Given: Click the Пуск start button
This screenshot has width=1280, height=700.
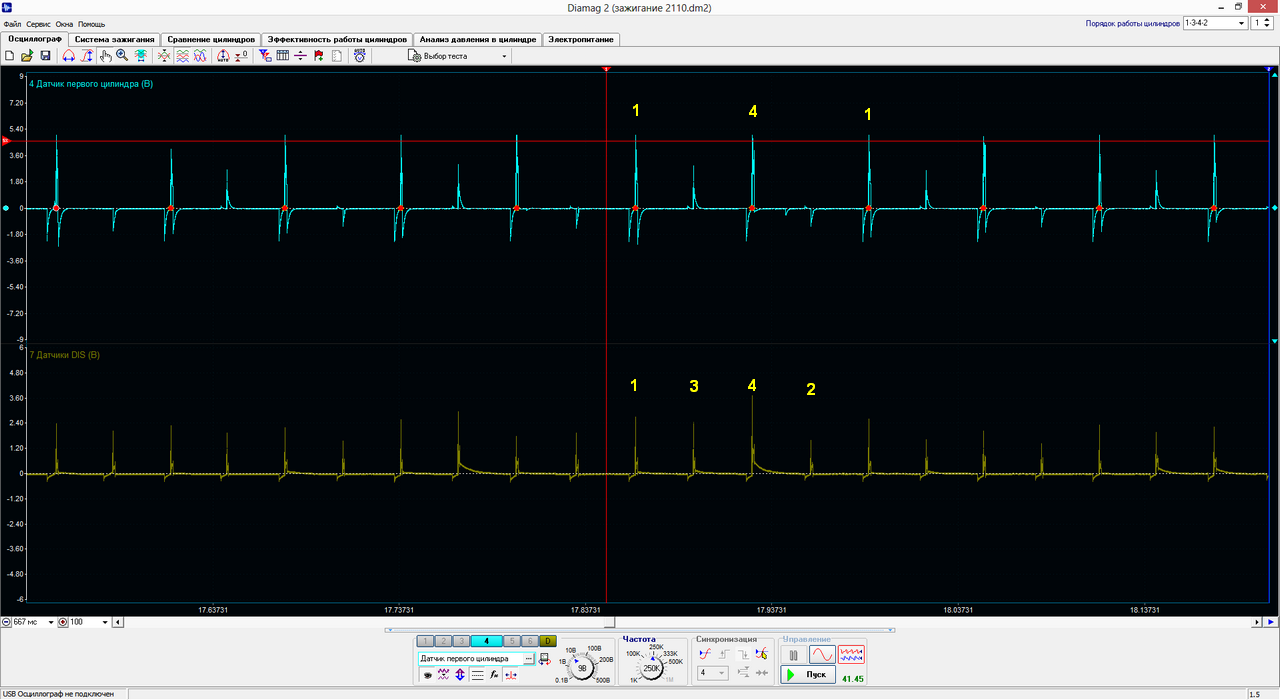Looking at the screenshot, I should point(808,675).
